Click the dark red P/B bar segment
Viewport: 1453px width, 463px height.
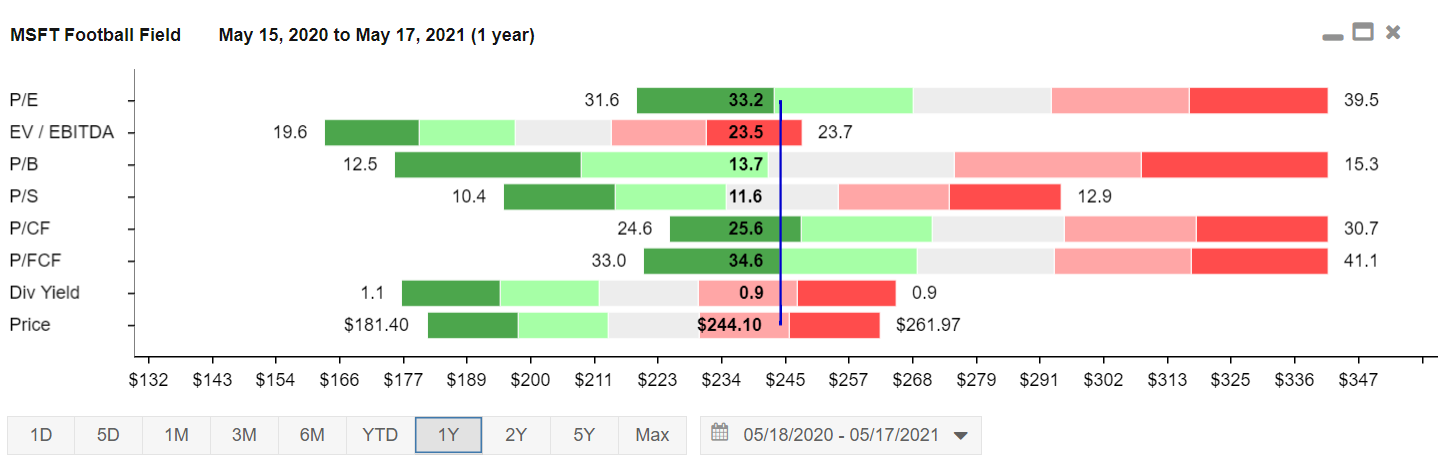pos(1234,165)
